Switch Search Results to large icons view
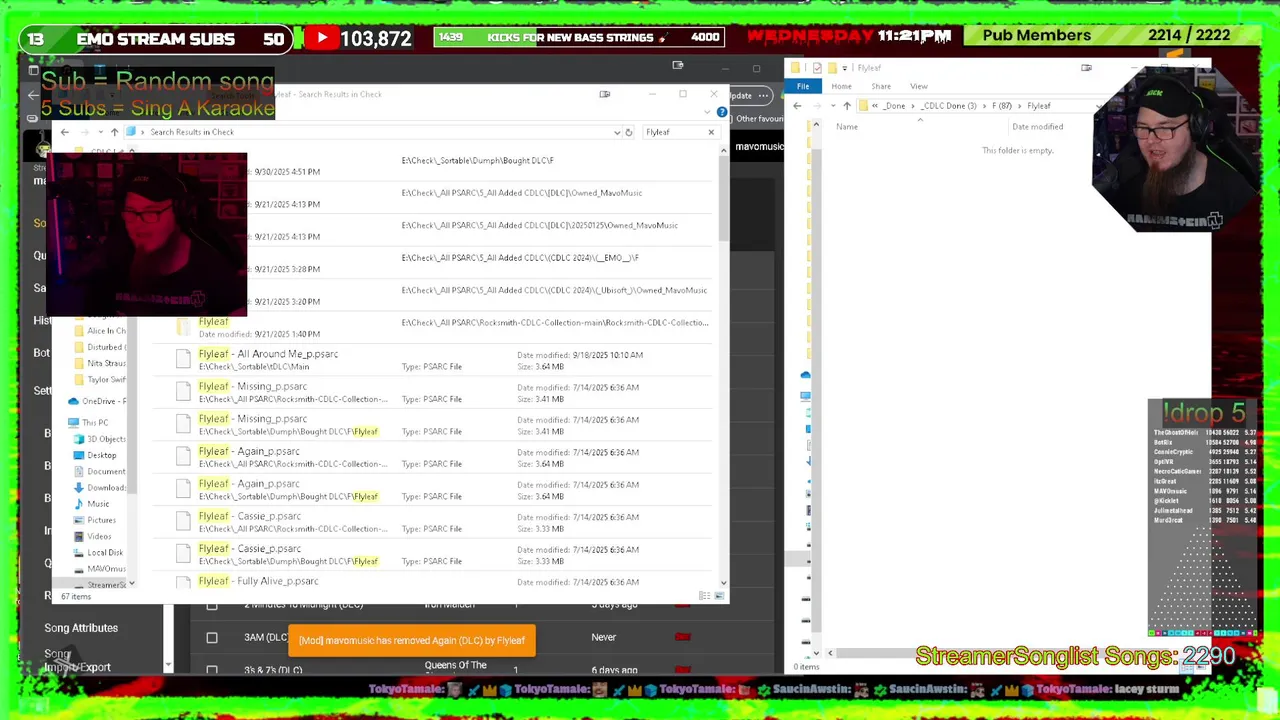Image resolution: width=1280 pixels, height=720 pixels. (718, 596)
